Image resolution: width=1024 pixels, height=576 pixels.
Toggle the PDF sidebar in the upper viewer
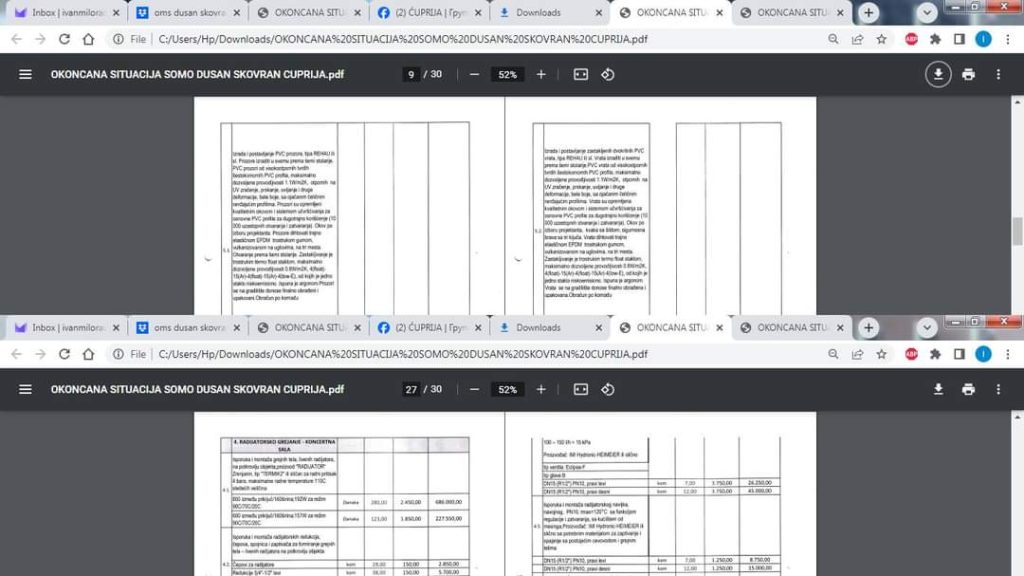coord(25,75)
